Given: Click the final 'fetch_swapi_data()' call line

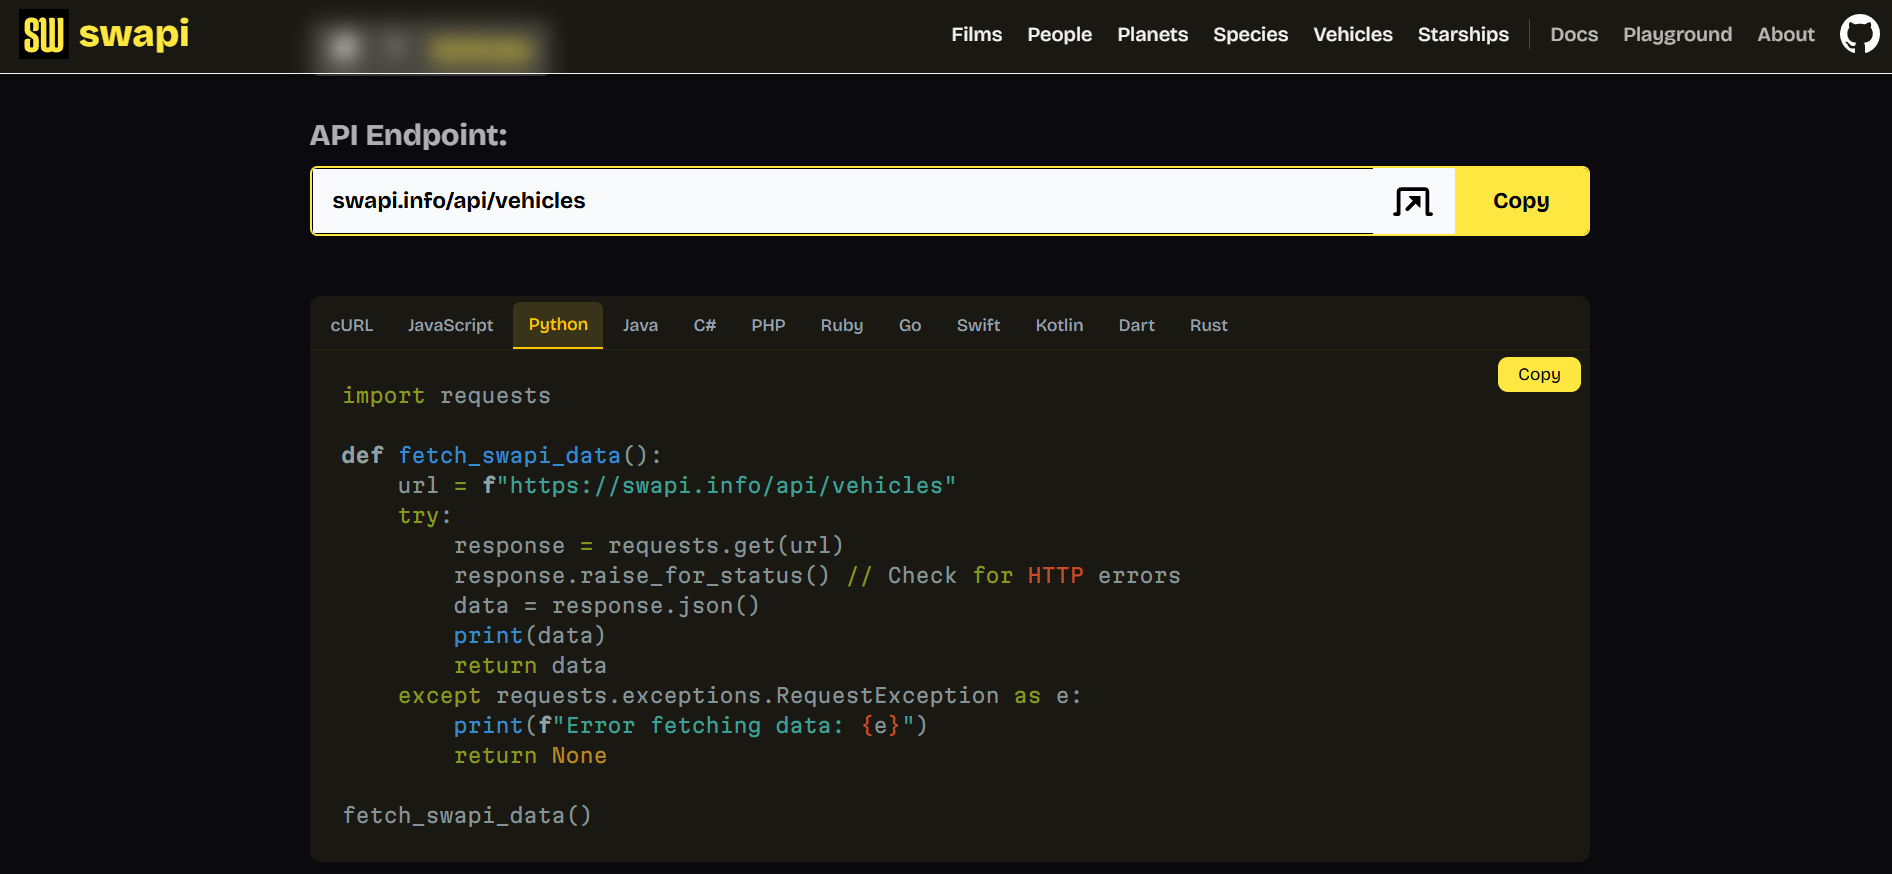Looking at the screenshot, I should 467,816.
